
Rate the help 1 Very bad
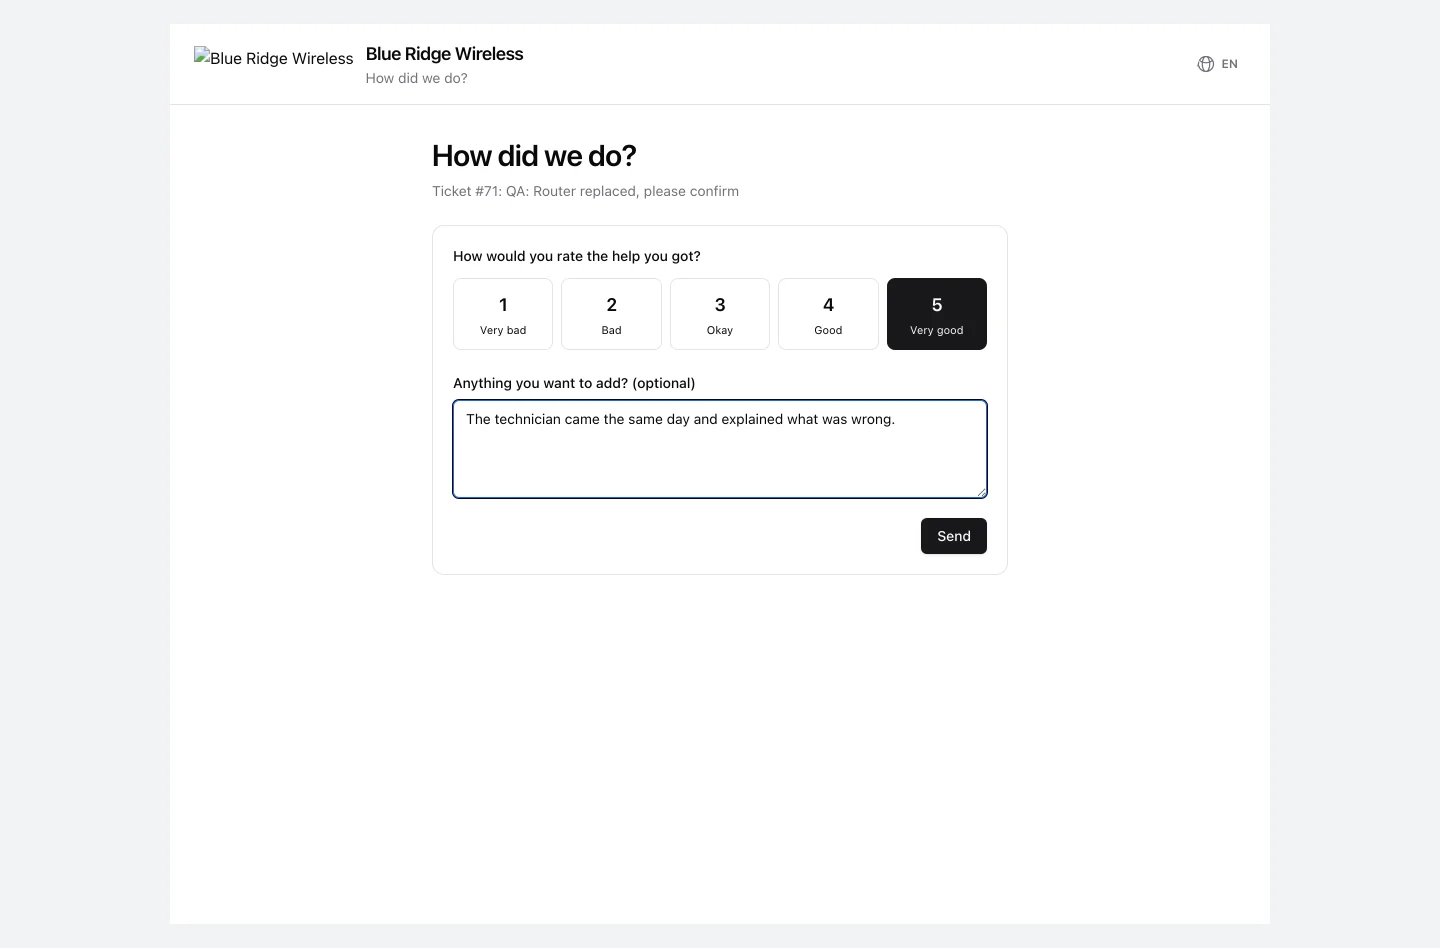tap(503, 314)
